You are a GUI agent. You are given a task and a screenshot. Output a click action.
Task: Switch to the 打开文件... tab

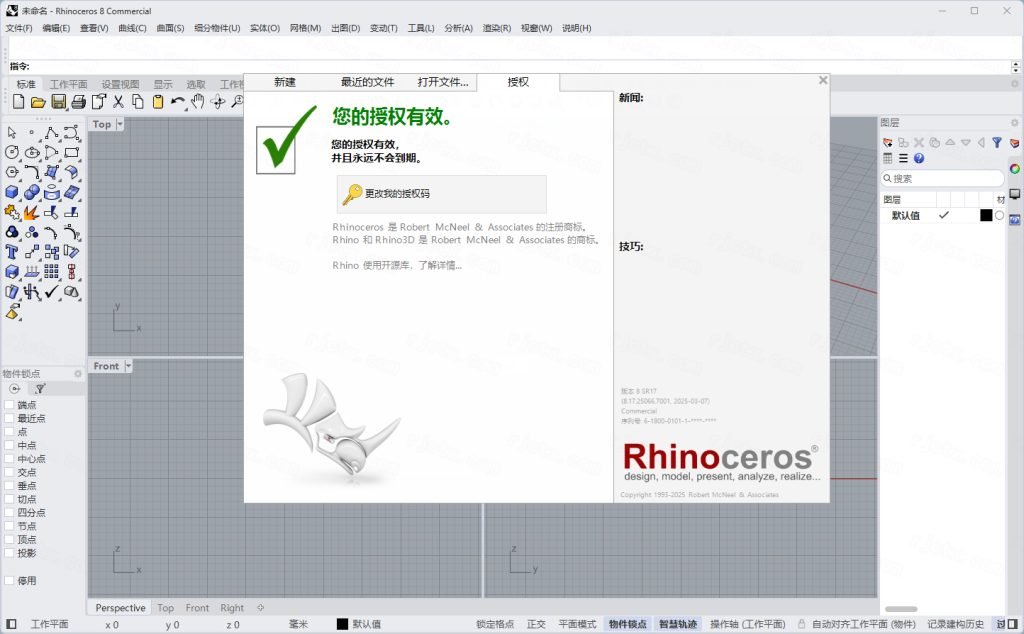[443, 82]
